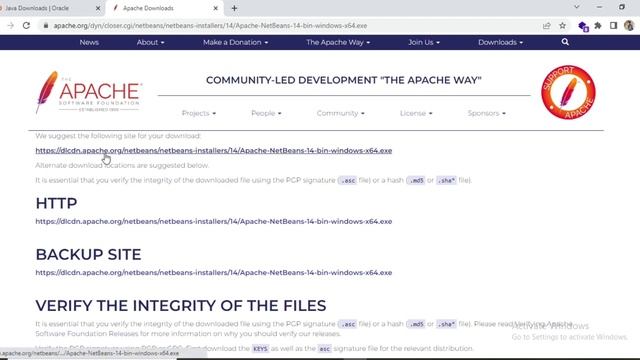Open a new tab with the plus button
This screenshot has width=640, height=360.
pos(234,8)
